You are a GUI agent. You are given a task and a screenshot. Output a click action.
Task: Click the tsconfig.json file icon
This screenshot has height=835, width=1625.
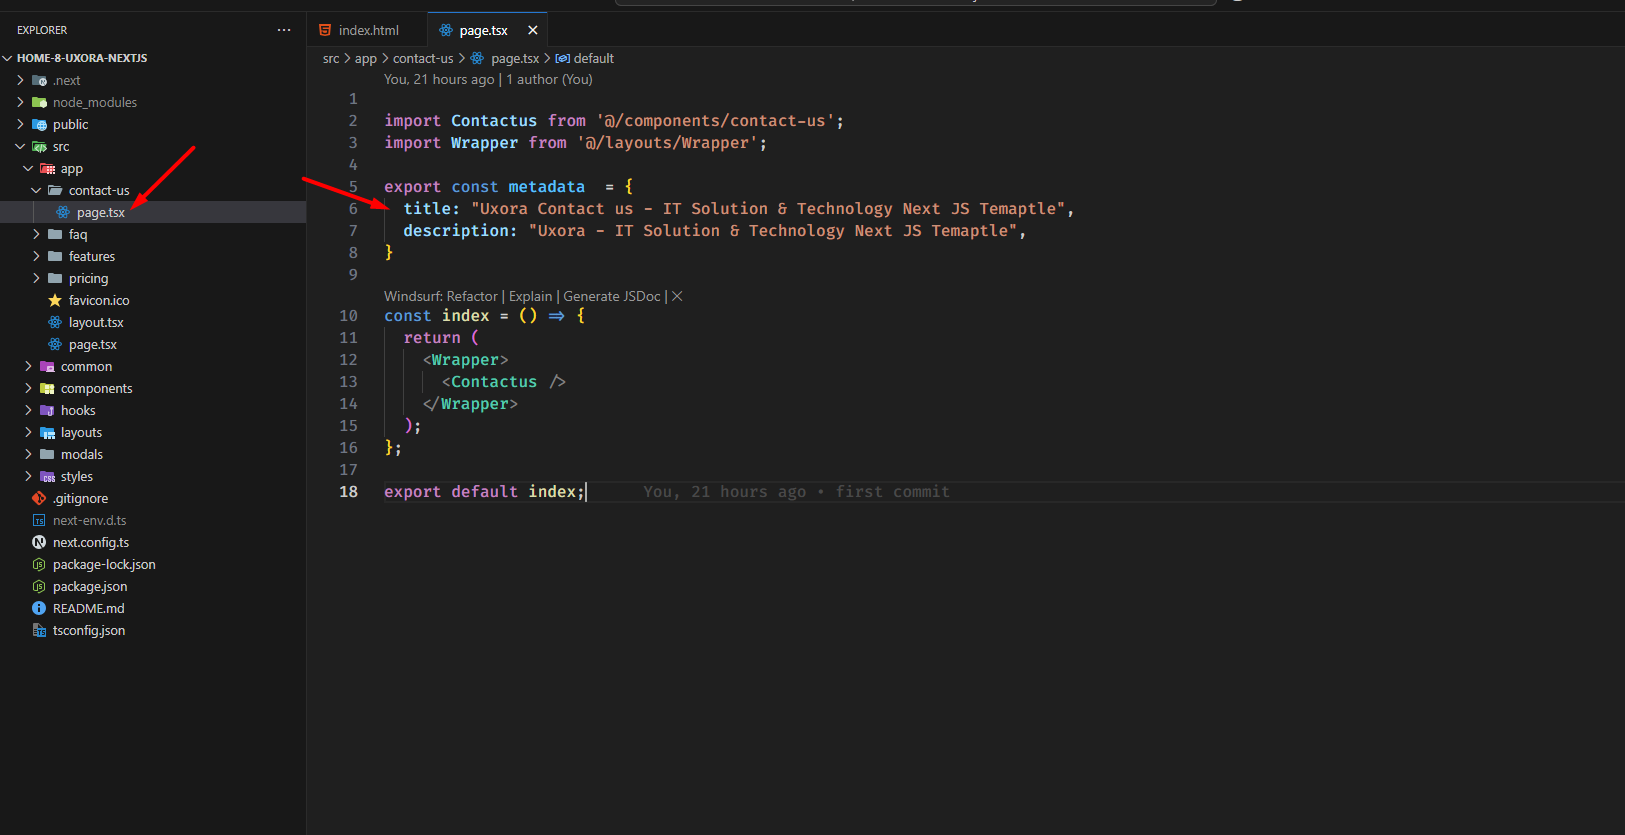[x=39, y=630]
